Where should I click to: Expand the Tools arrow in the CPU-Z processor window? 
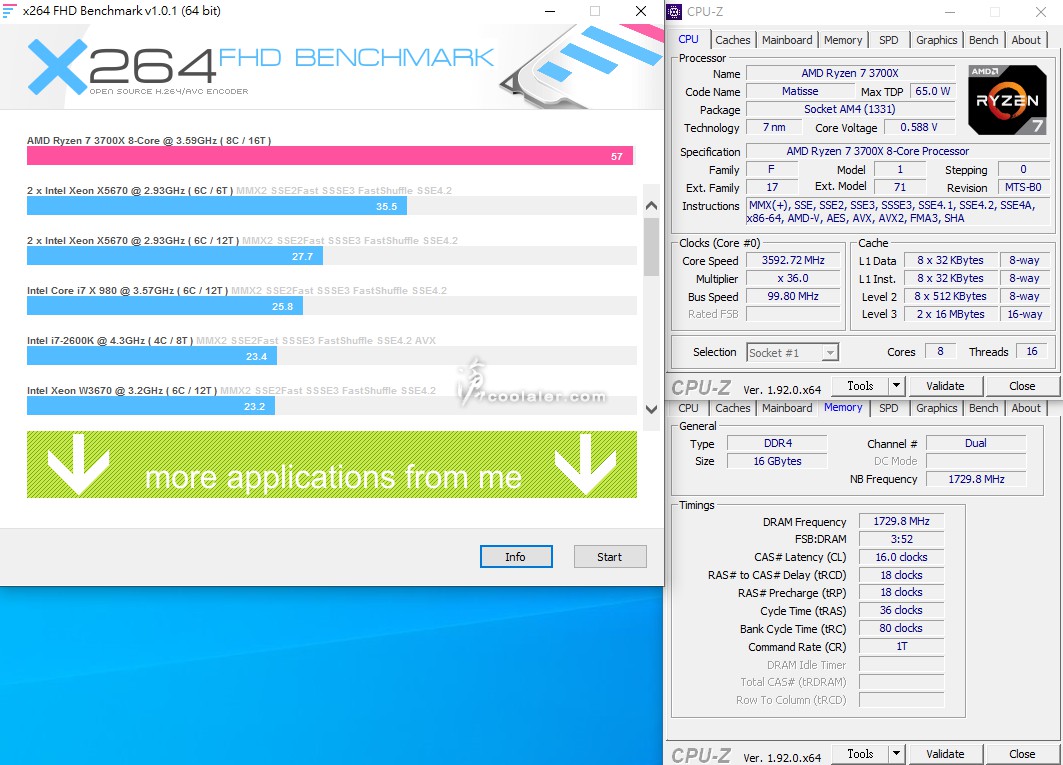[x=896, y=386]
